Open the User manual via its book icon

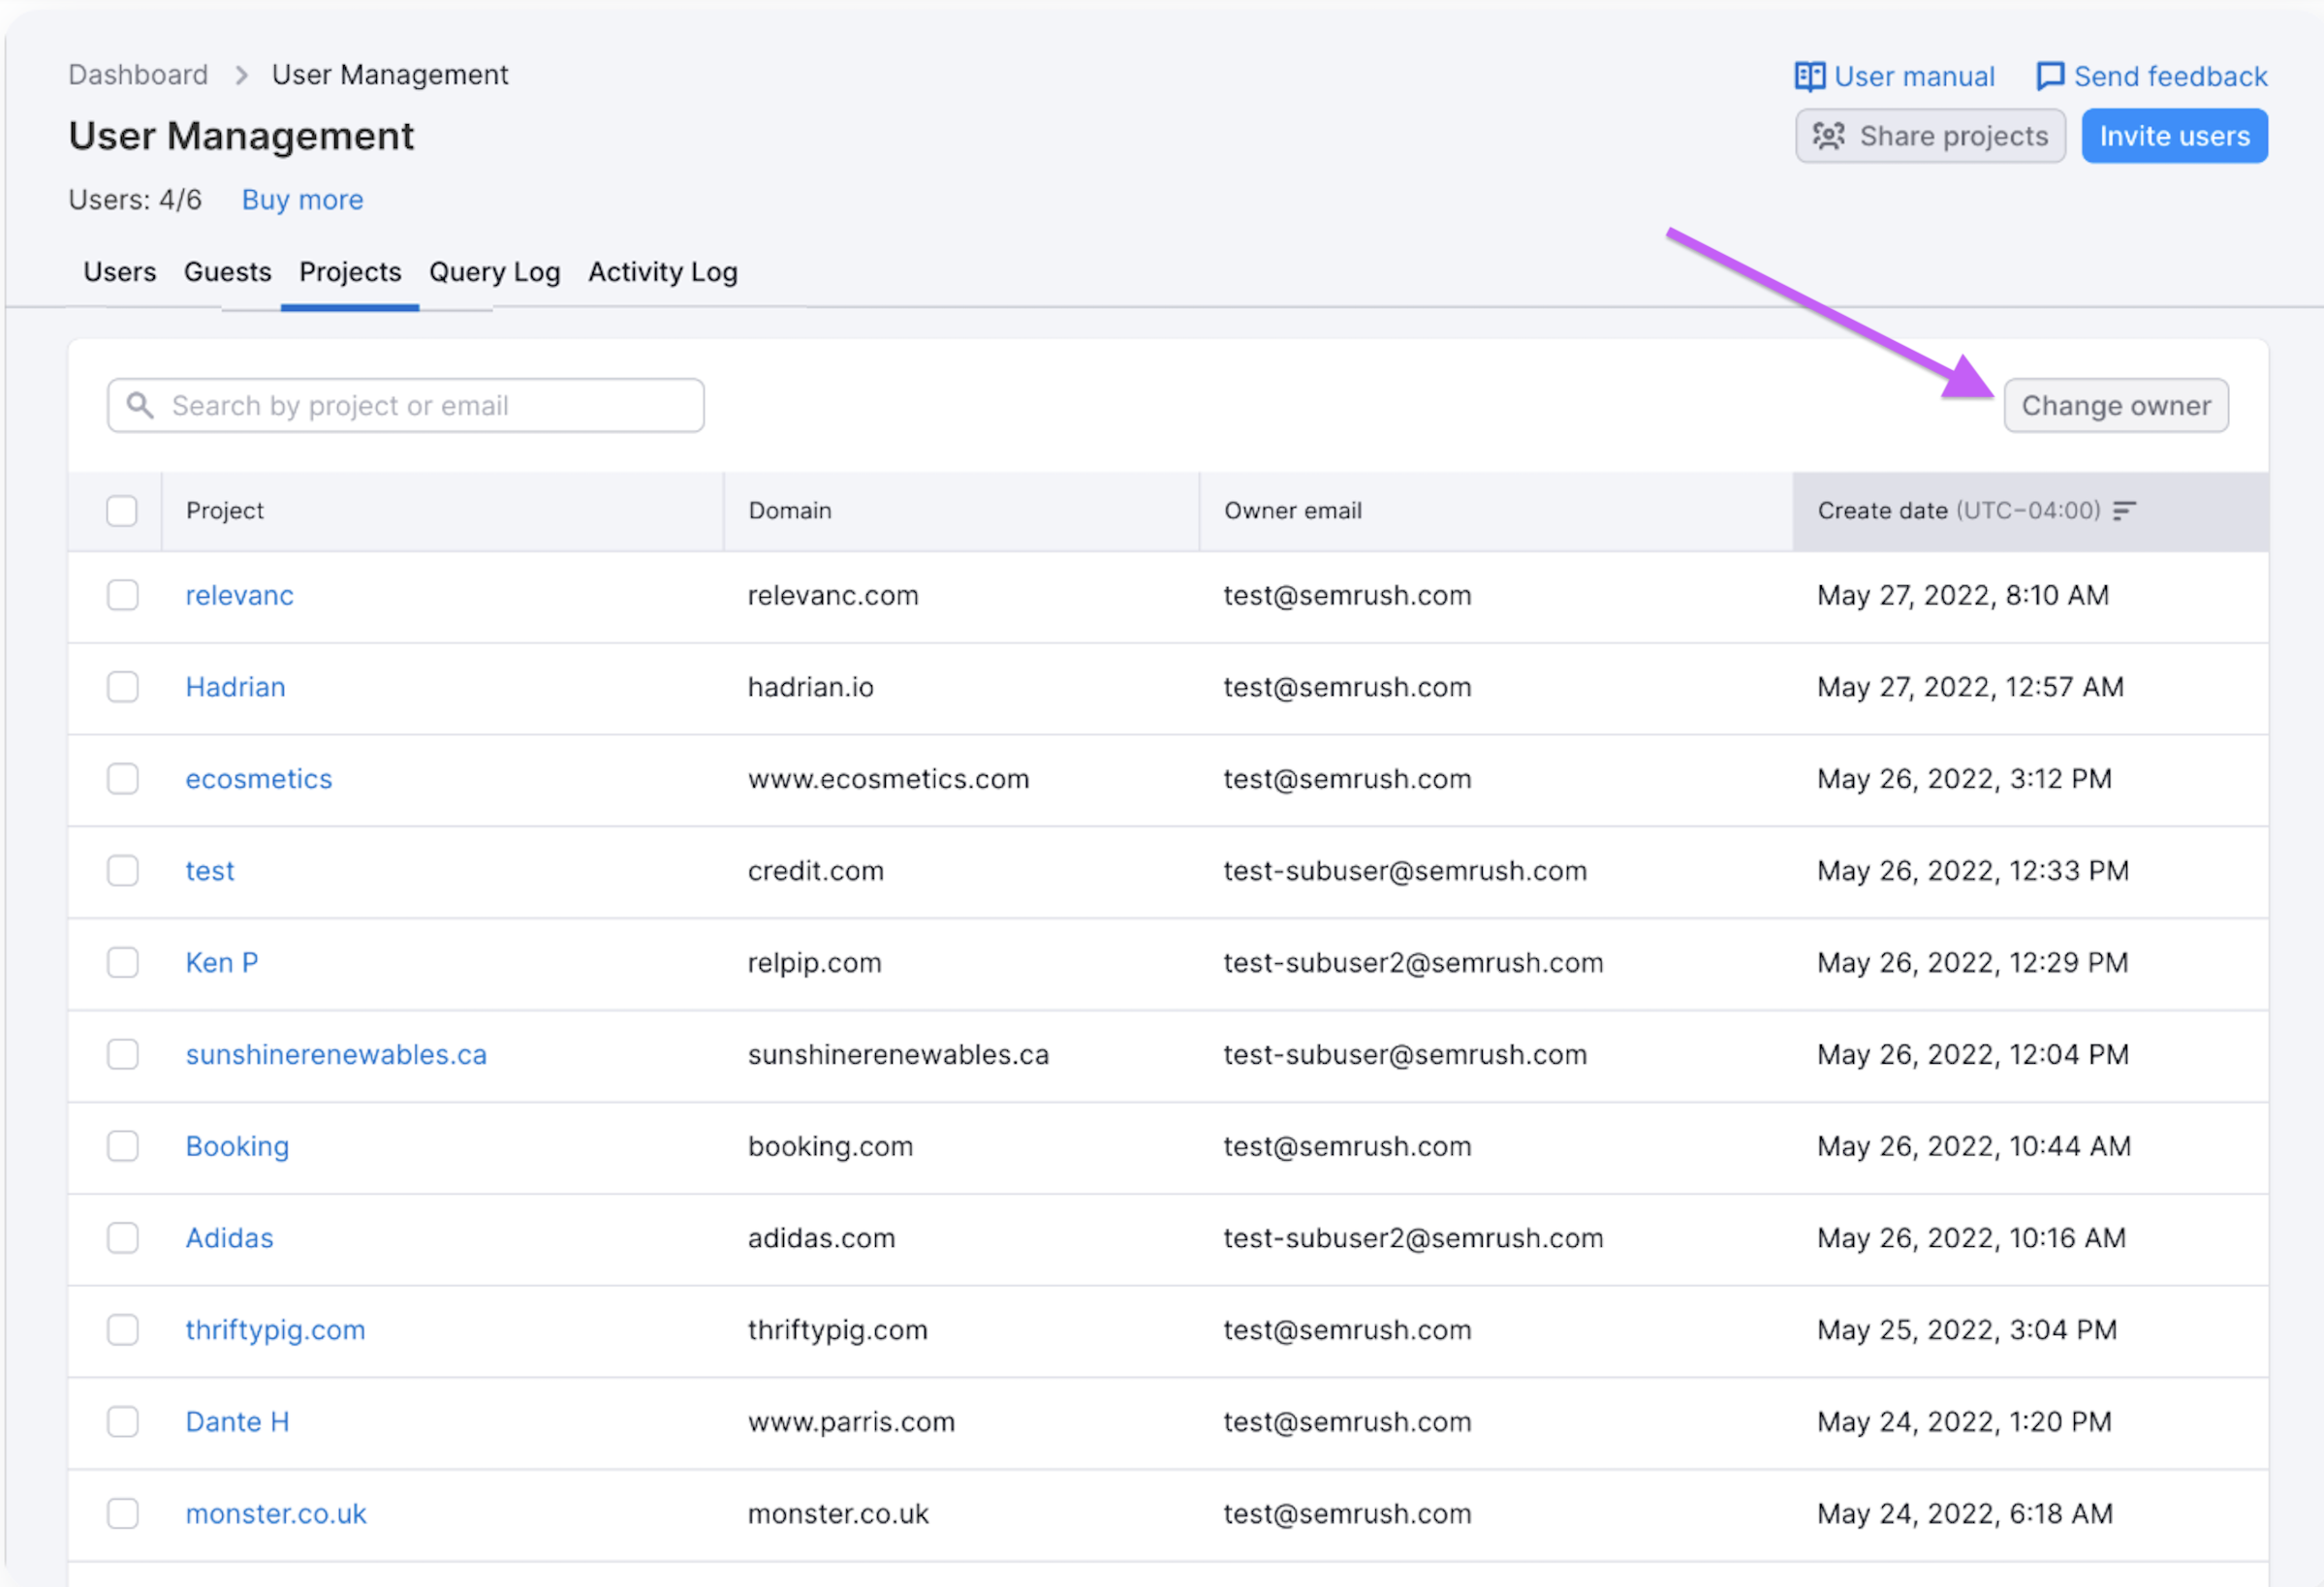click(1810, 76)
